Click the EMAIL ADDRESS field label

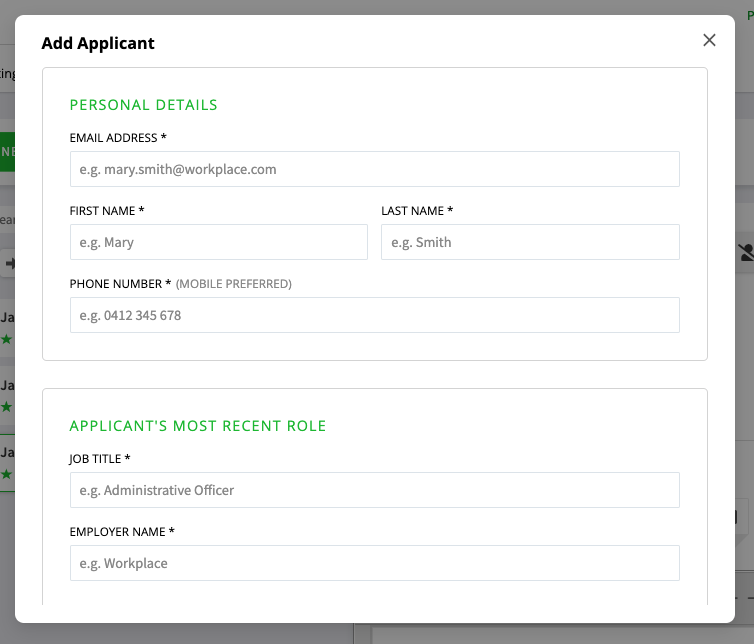(117, 138)
